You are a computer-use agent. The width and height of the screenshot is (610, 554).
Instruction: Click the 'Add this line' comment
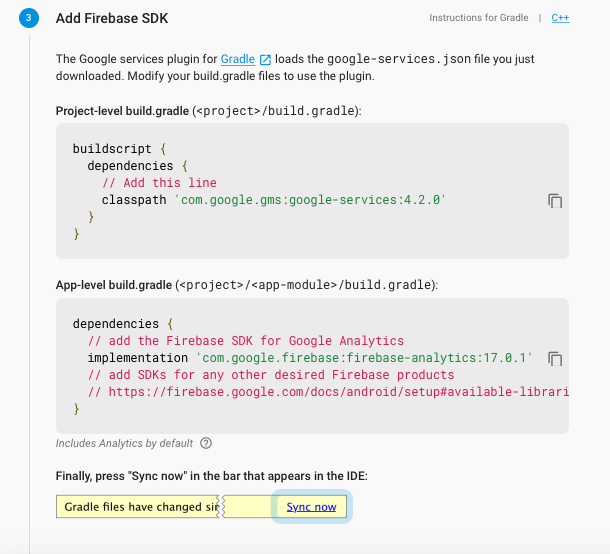pos(159,183)
